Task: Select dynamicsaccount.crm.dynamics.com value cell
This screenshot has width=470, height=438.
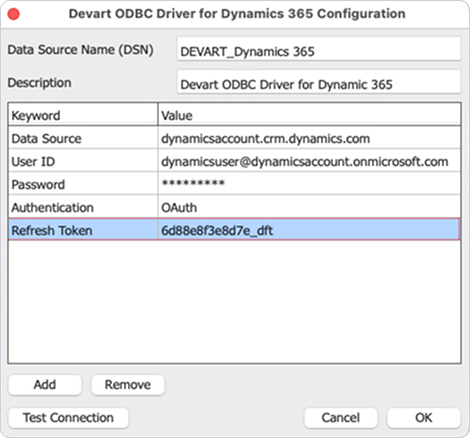Action: [x=309, y=138]
